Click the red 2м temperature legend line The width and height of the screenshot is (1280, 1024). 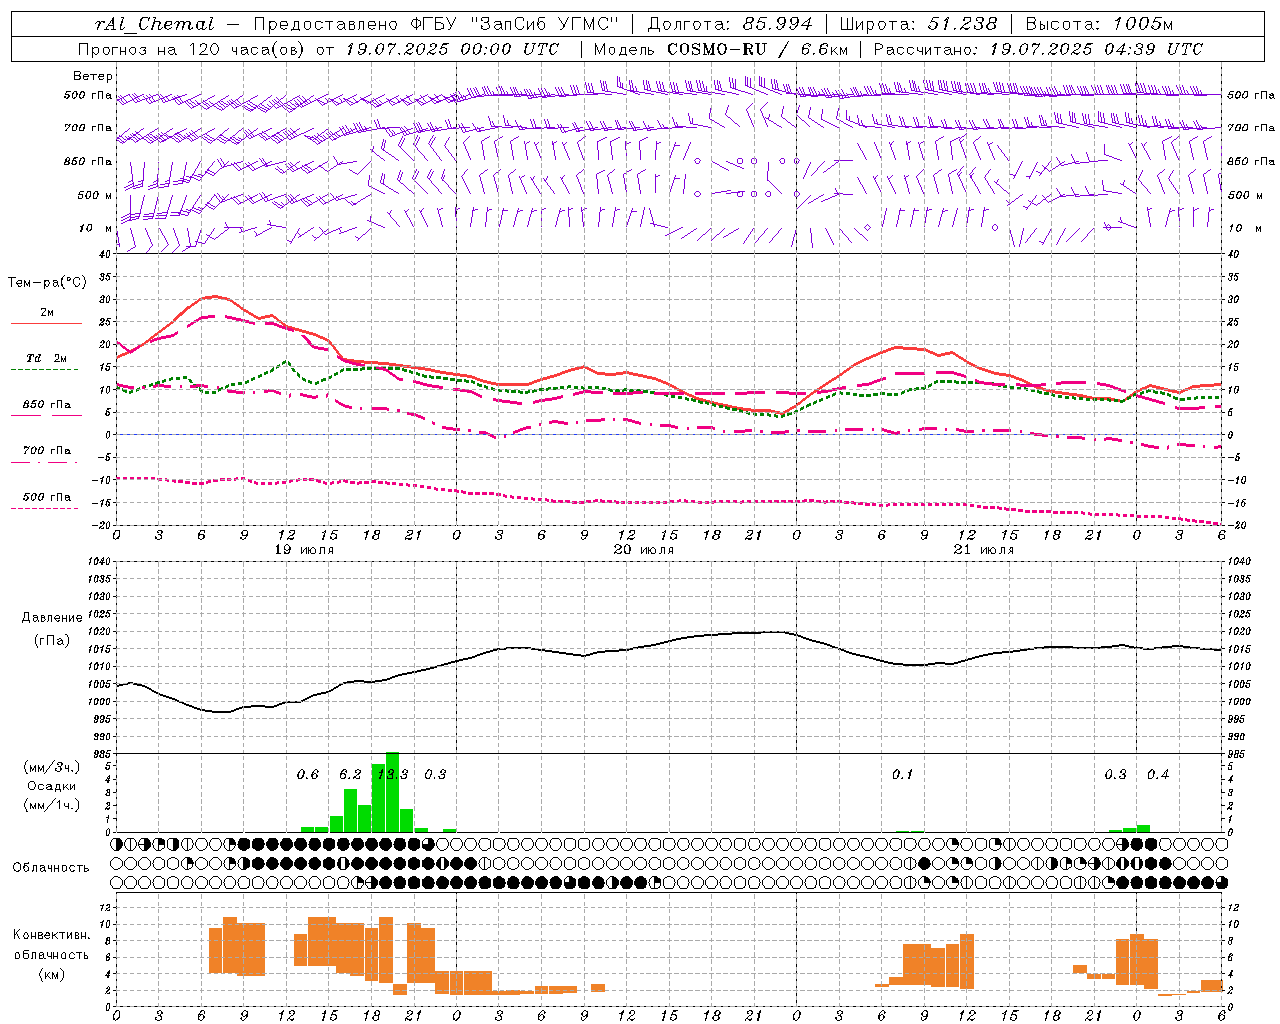(46, 323)
